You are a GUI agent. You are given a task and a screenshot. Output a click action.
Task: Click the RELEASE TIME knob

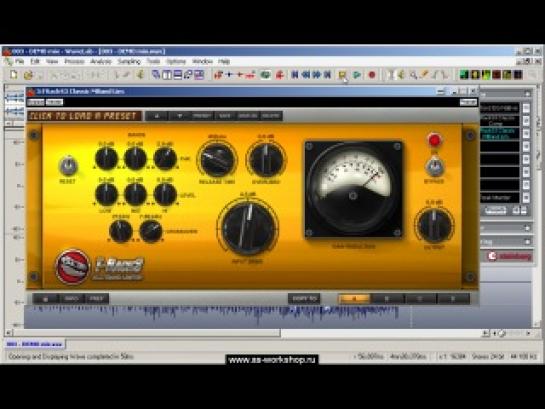(217, 160)
